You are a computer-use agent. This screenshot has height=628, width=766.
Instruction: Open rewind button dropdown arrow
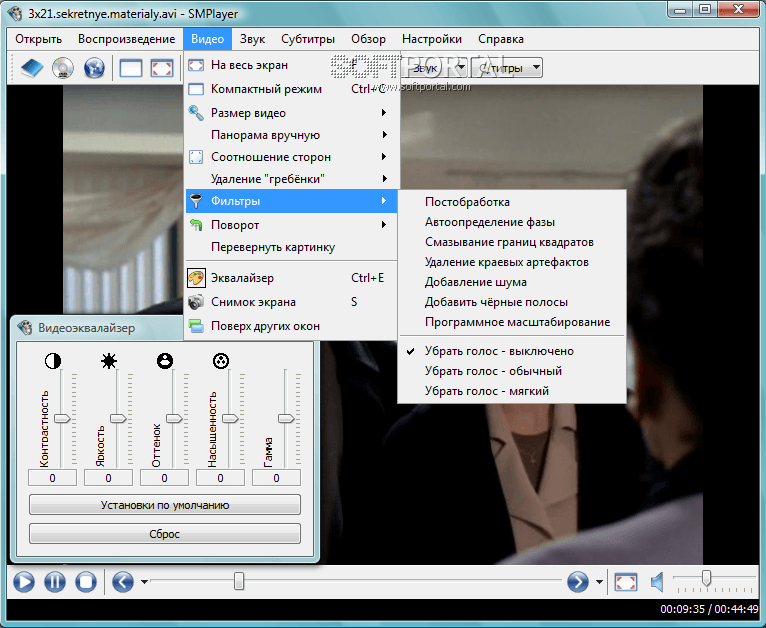coord(144,582)
